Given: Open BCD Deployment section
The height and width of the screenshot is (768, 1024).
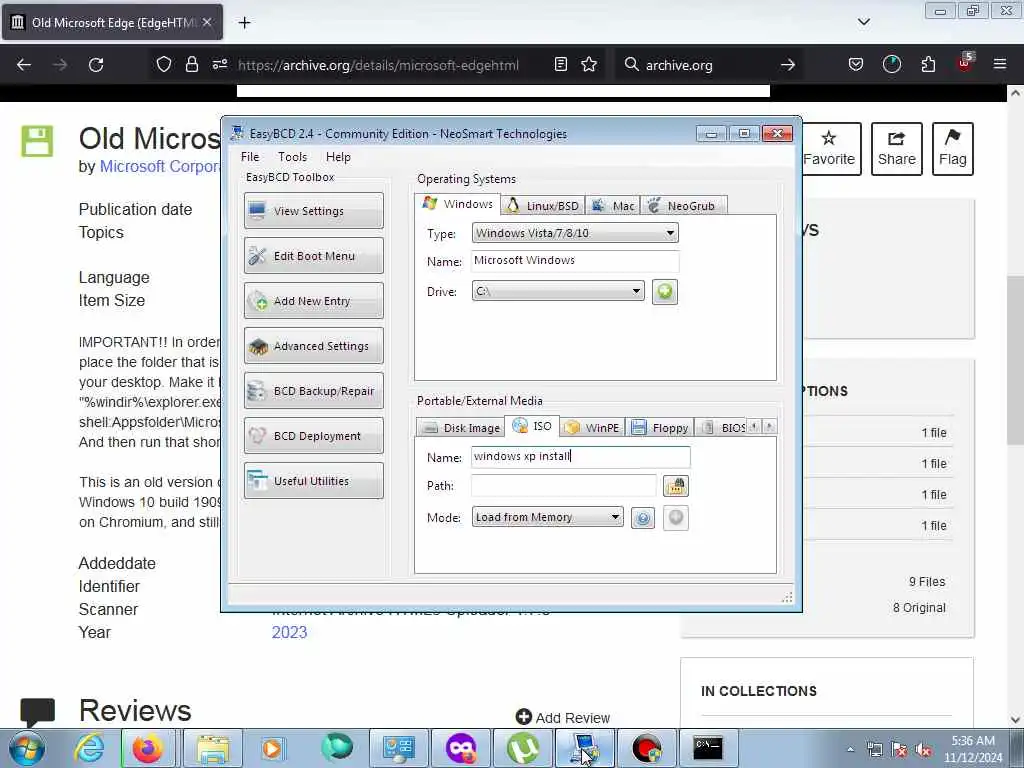Looking at the screenshot, I should point(313,436).
